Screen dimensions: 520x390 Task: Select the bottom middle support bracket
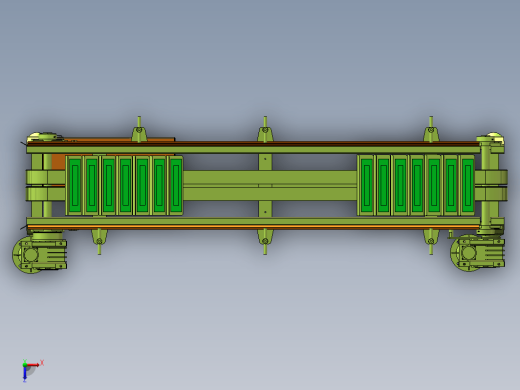265,241
